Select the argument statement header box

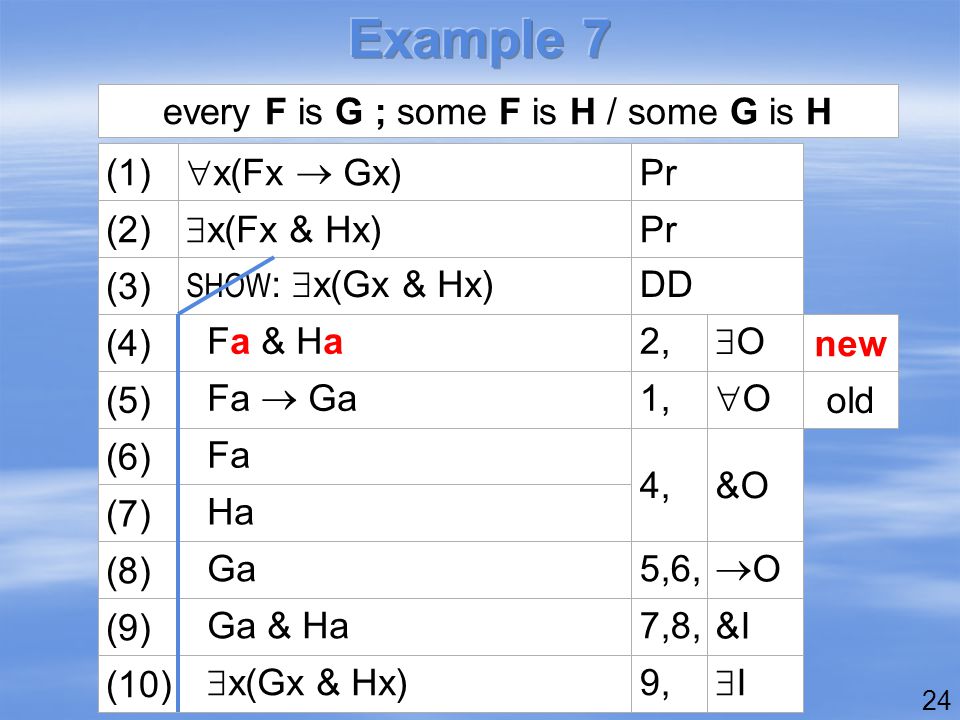click(498, 111)
